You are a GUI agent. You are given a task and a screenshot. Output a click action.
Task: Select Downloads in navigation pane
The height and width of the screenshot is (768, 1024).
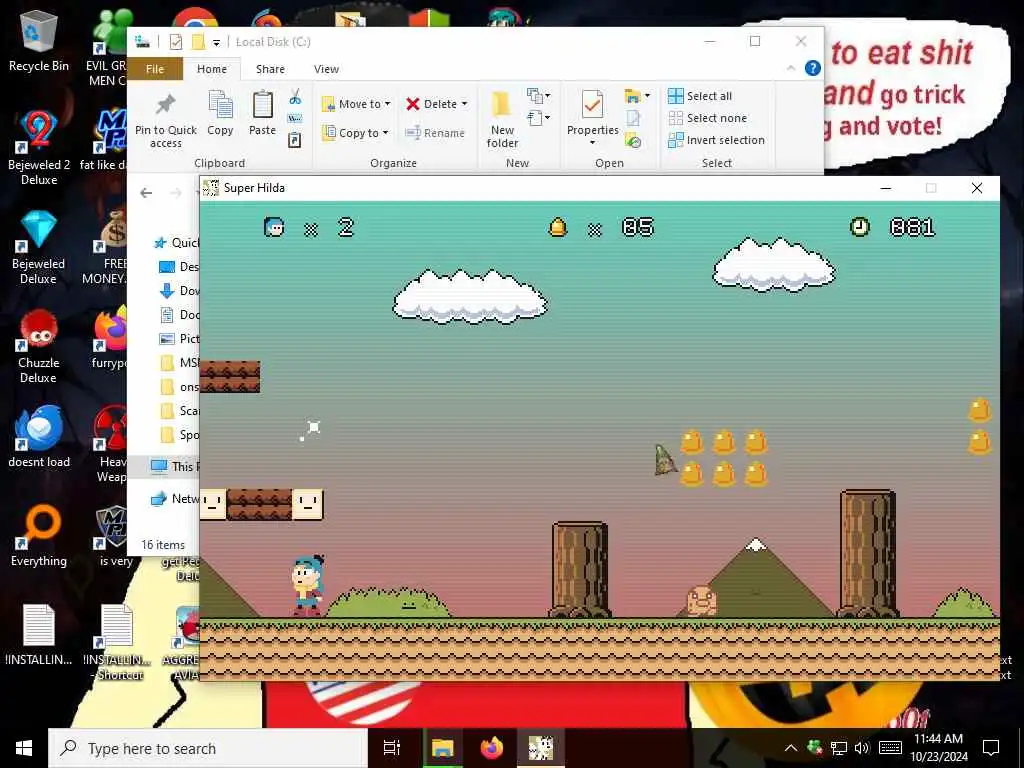[180, 291]
